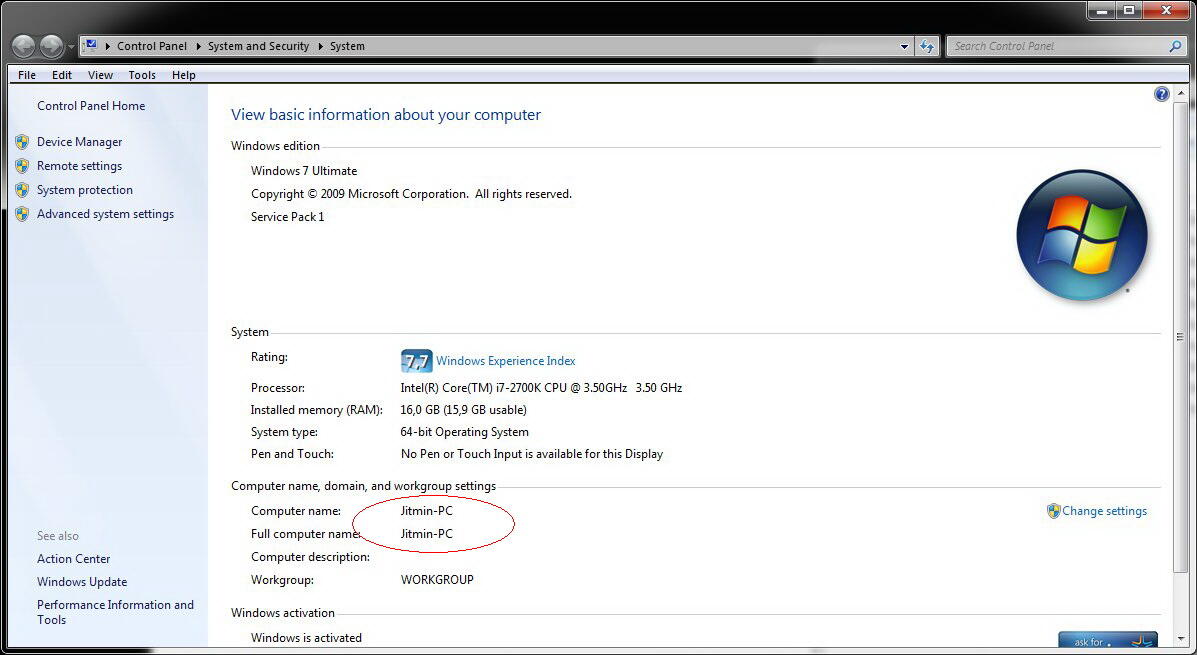Close the System window
The height and width of the screenshot is (655, 1197).
pos(1167,10)
